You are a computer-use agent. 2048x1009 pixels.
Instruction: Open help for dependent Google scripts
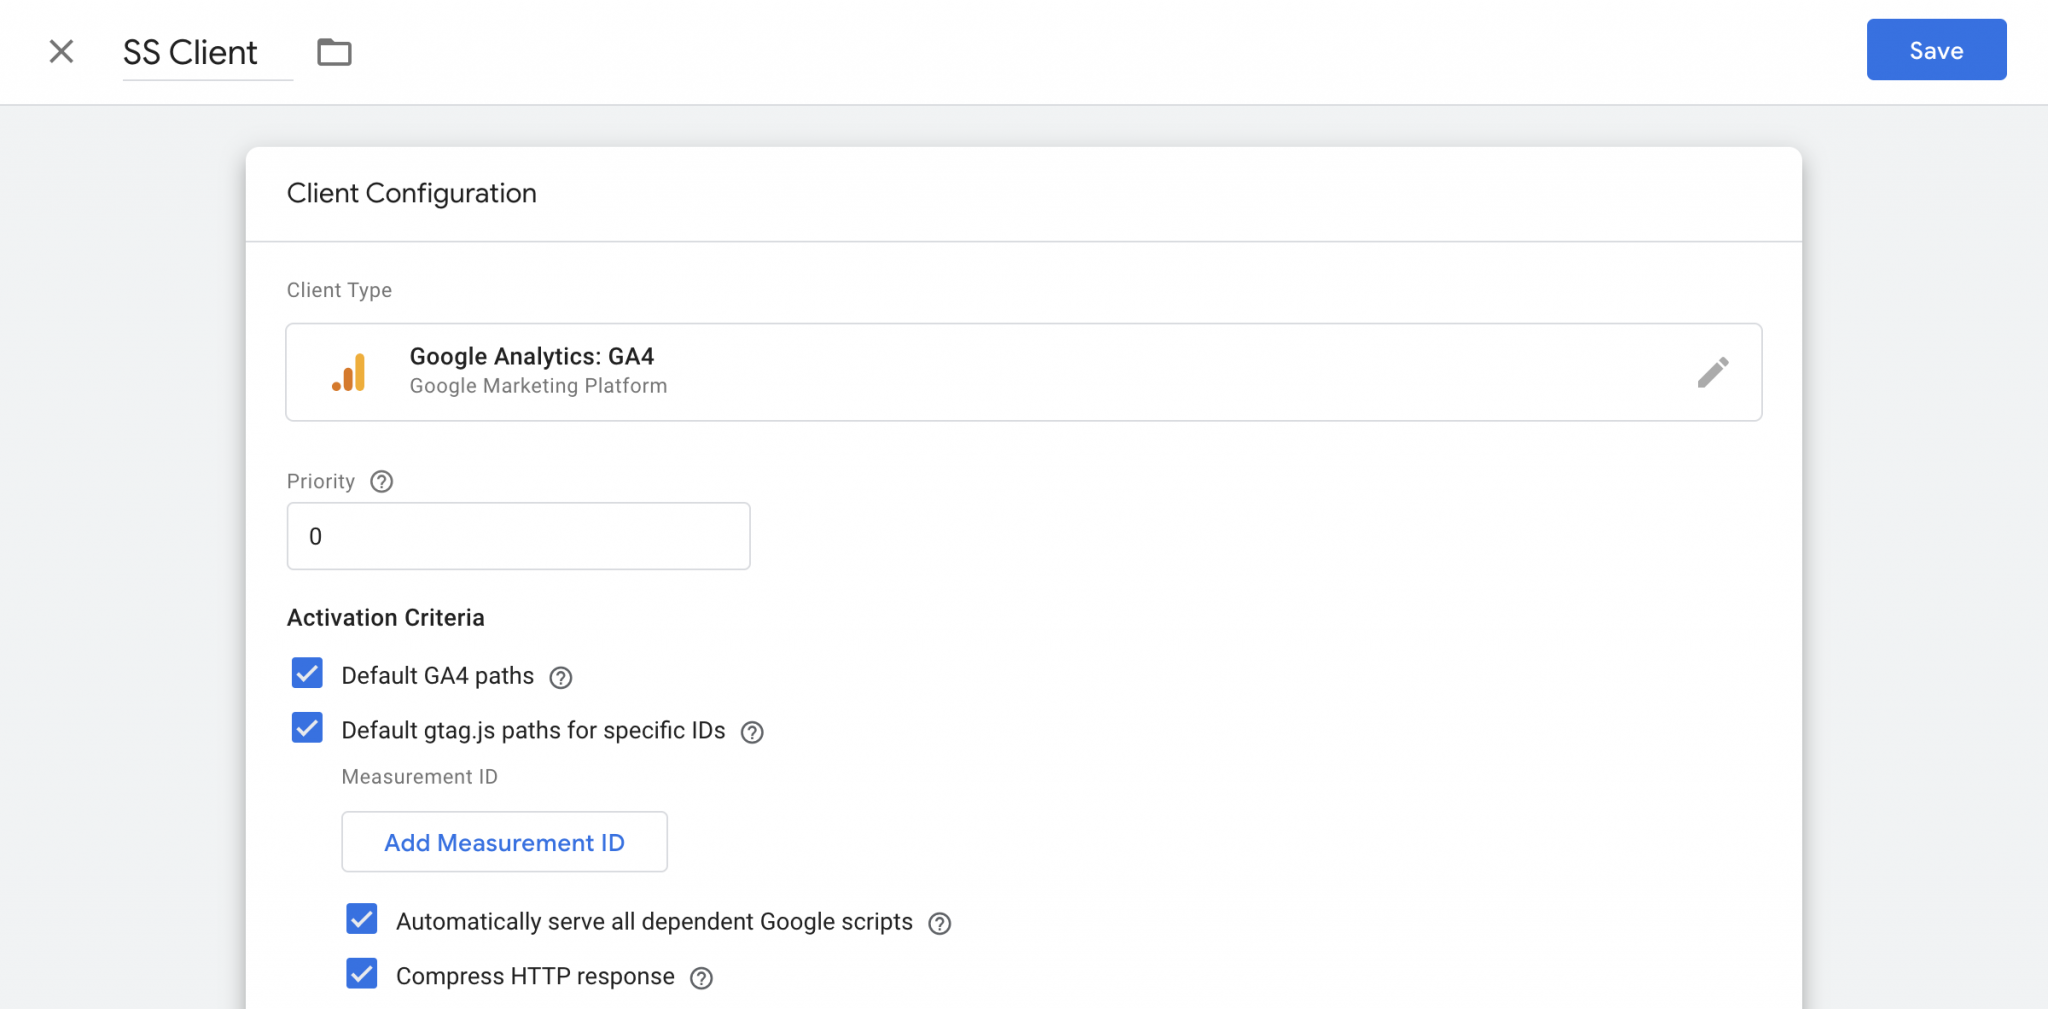point(939,923)
